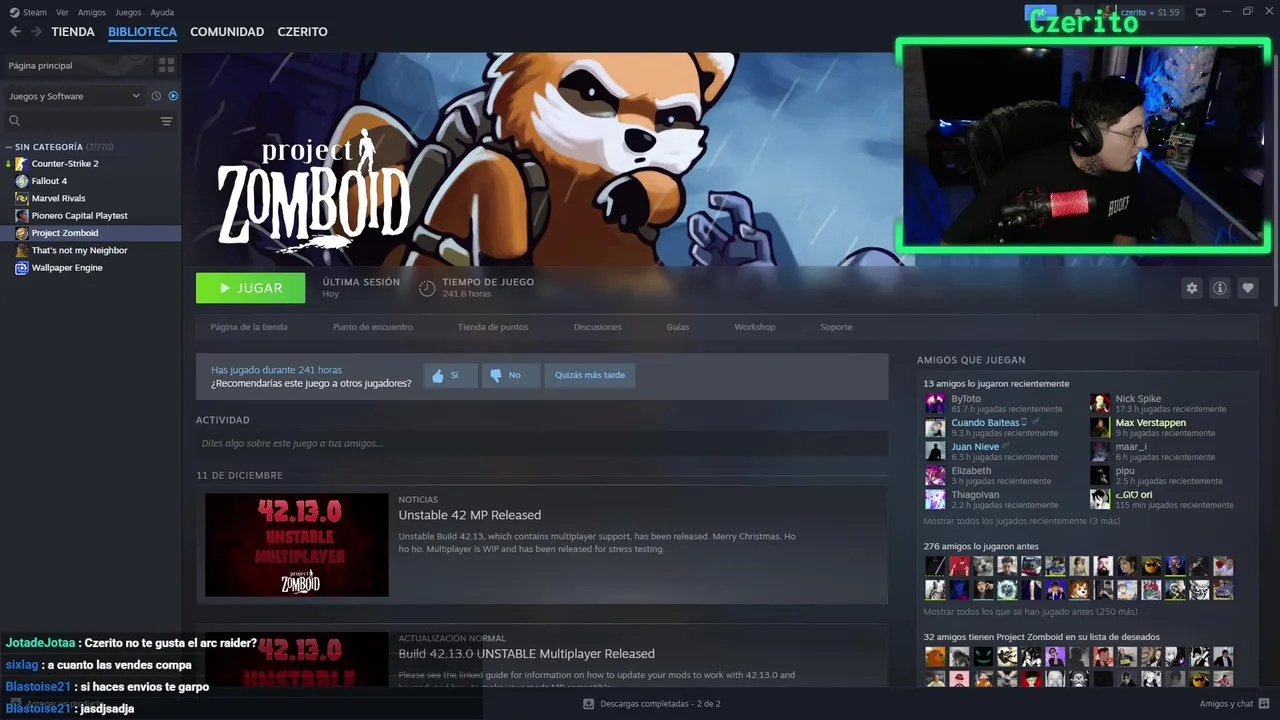The image size is (1280, 720).
Task: Open Punto de encuentro tab
Action: coord(373,327)
